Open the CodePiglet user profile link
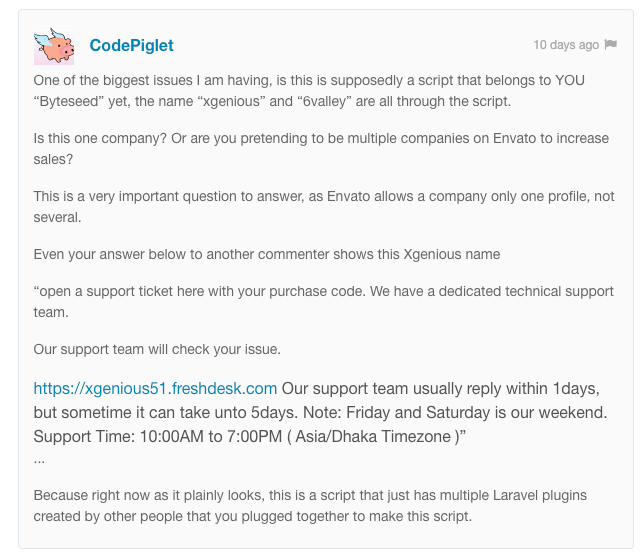The width and height of the screenshot is (643, 559). 132,45
